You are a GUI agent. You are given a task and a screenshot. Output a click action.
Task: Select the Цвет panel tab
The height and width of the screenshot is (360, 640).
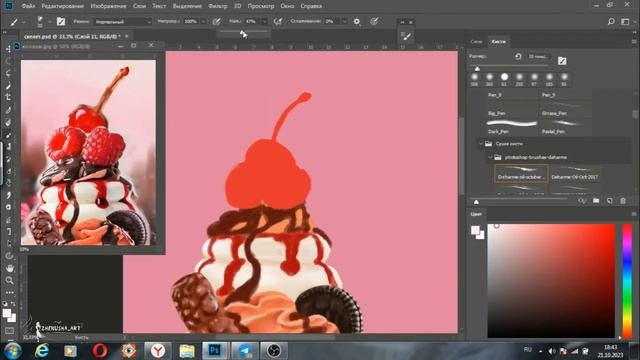476,214
